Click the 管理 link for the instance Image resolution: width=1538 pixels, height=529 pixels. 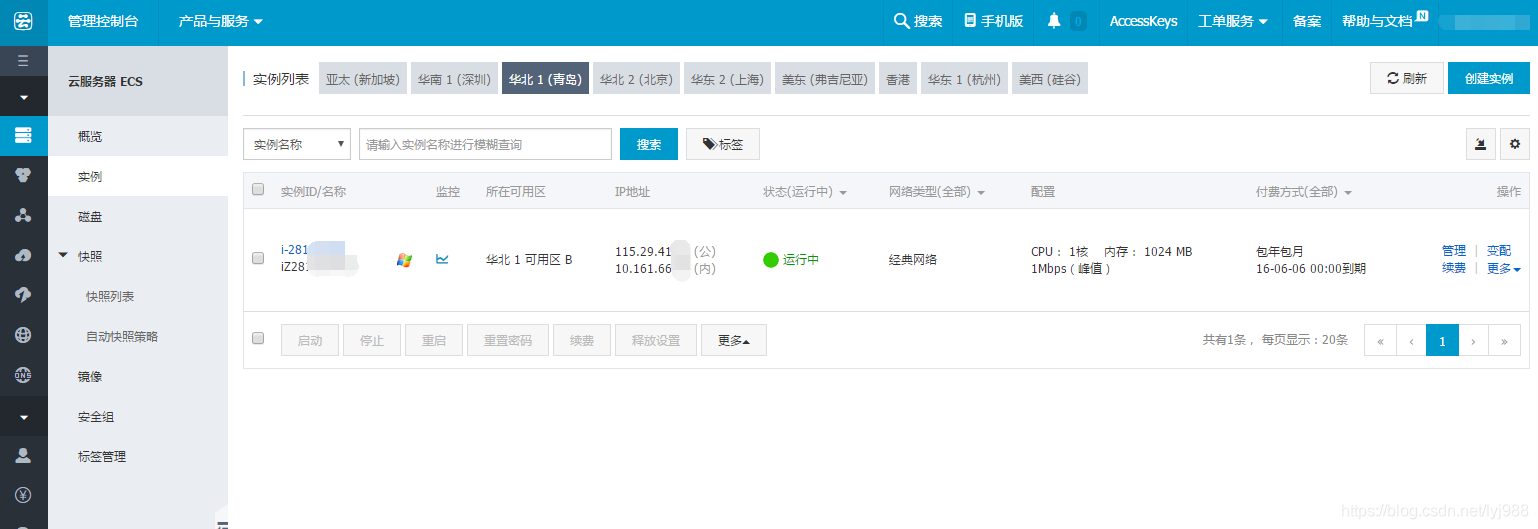coord(1454,251)
